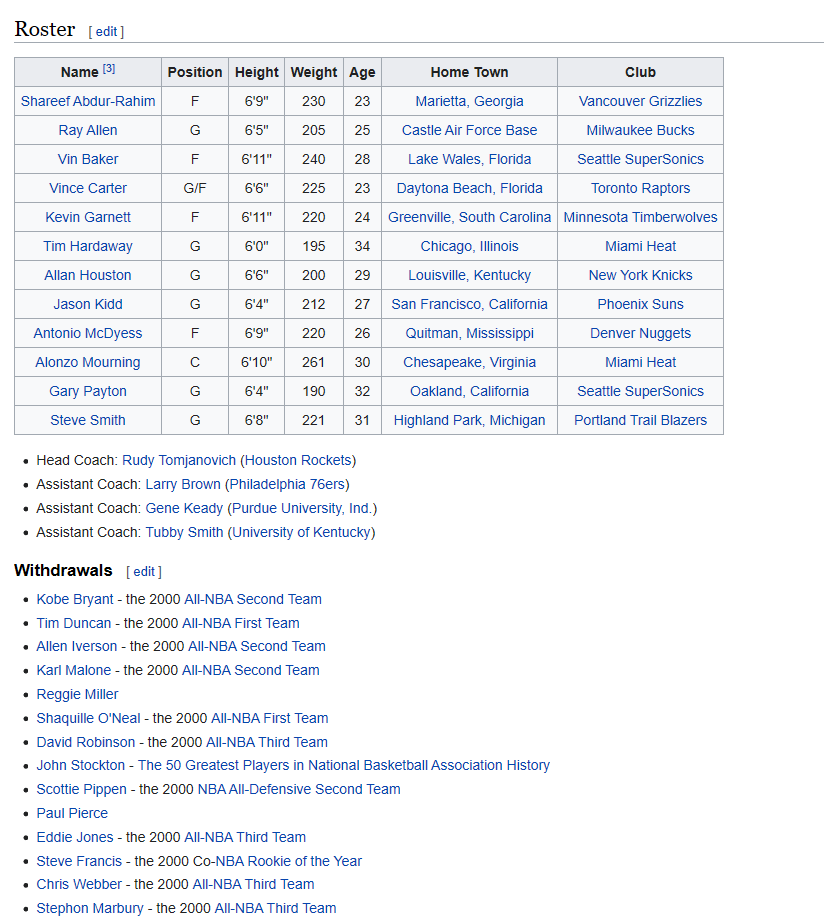Screen dimensions: 824x919
Task: Click Alonzo Mourning in the roster
Action: pos(88,362)
